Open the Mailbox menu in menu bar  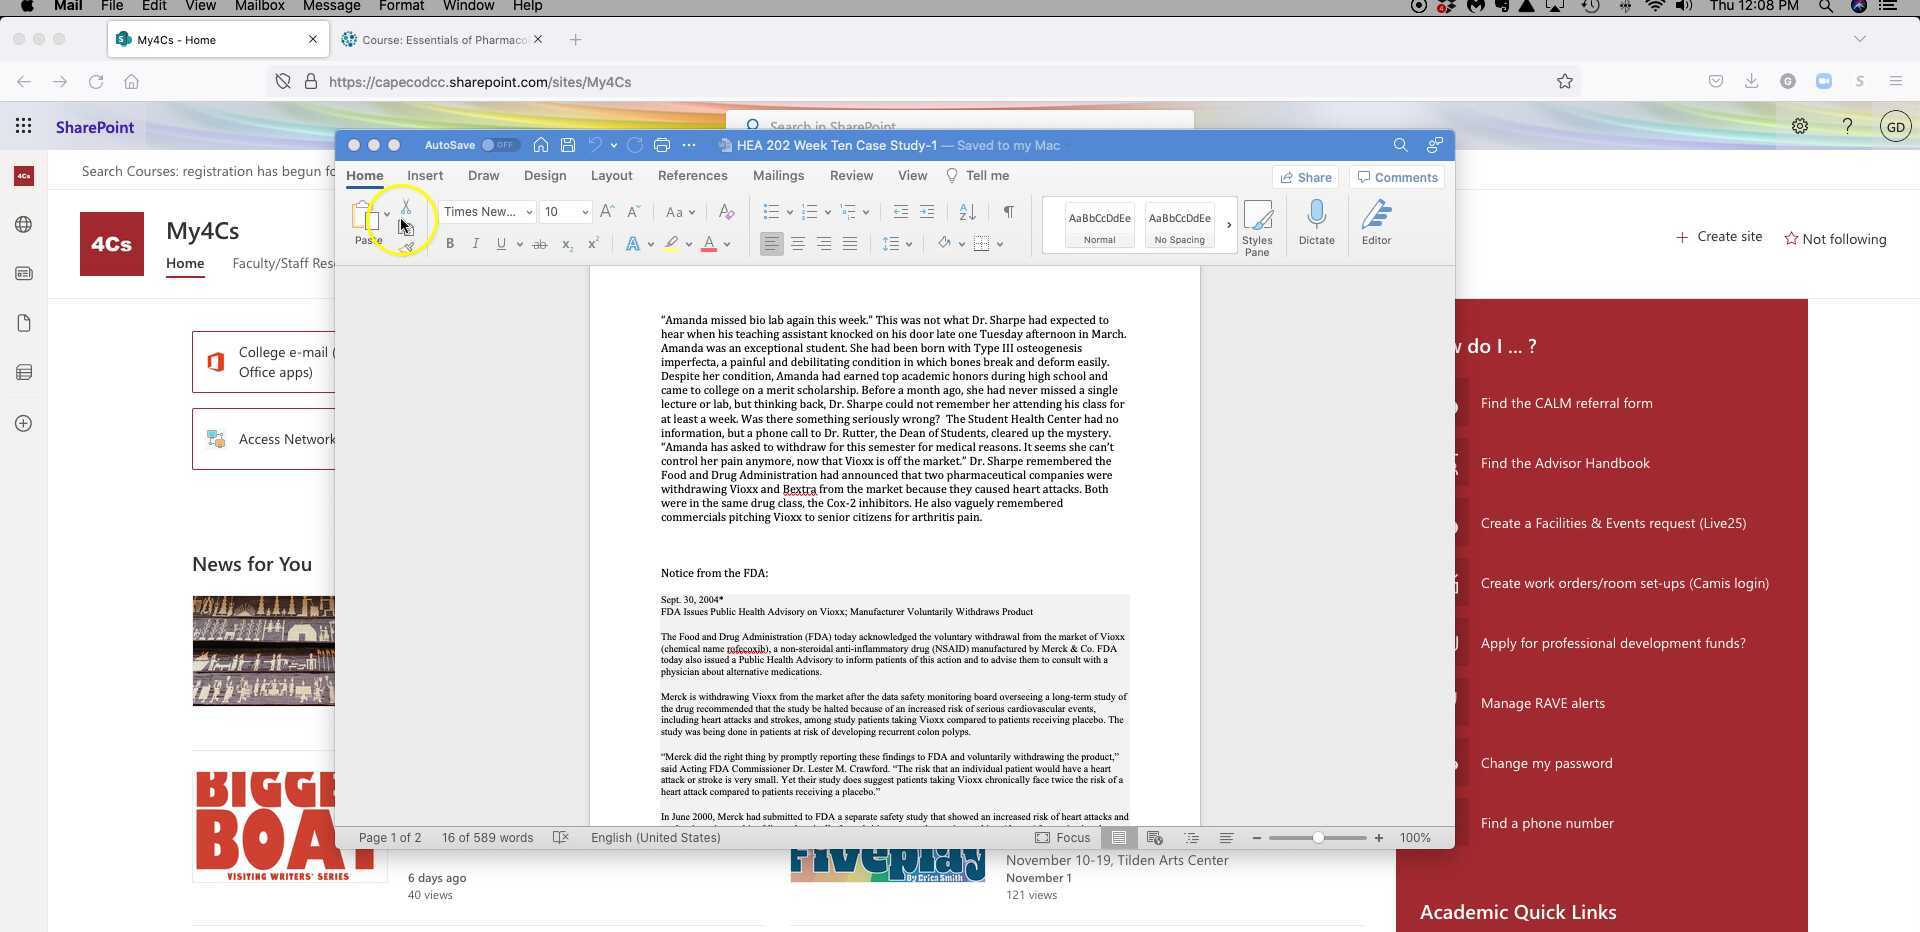259,6
